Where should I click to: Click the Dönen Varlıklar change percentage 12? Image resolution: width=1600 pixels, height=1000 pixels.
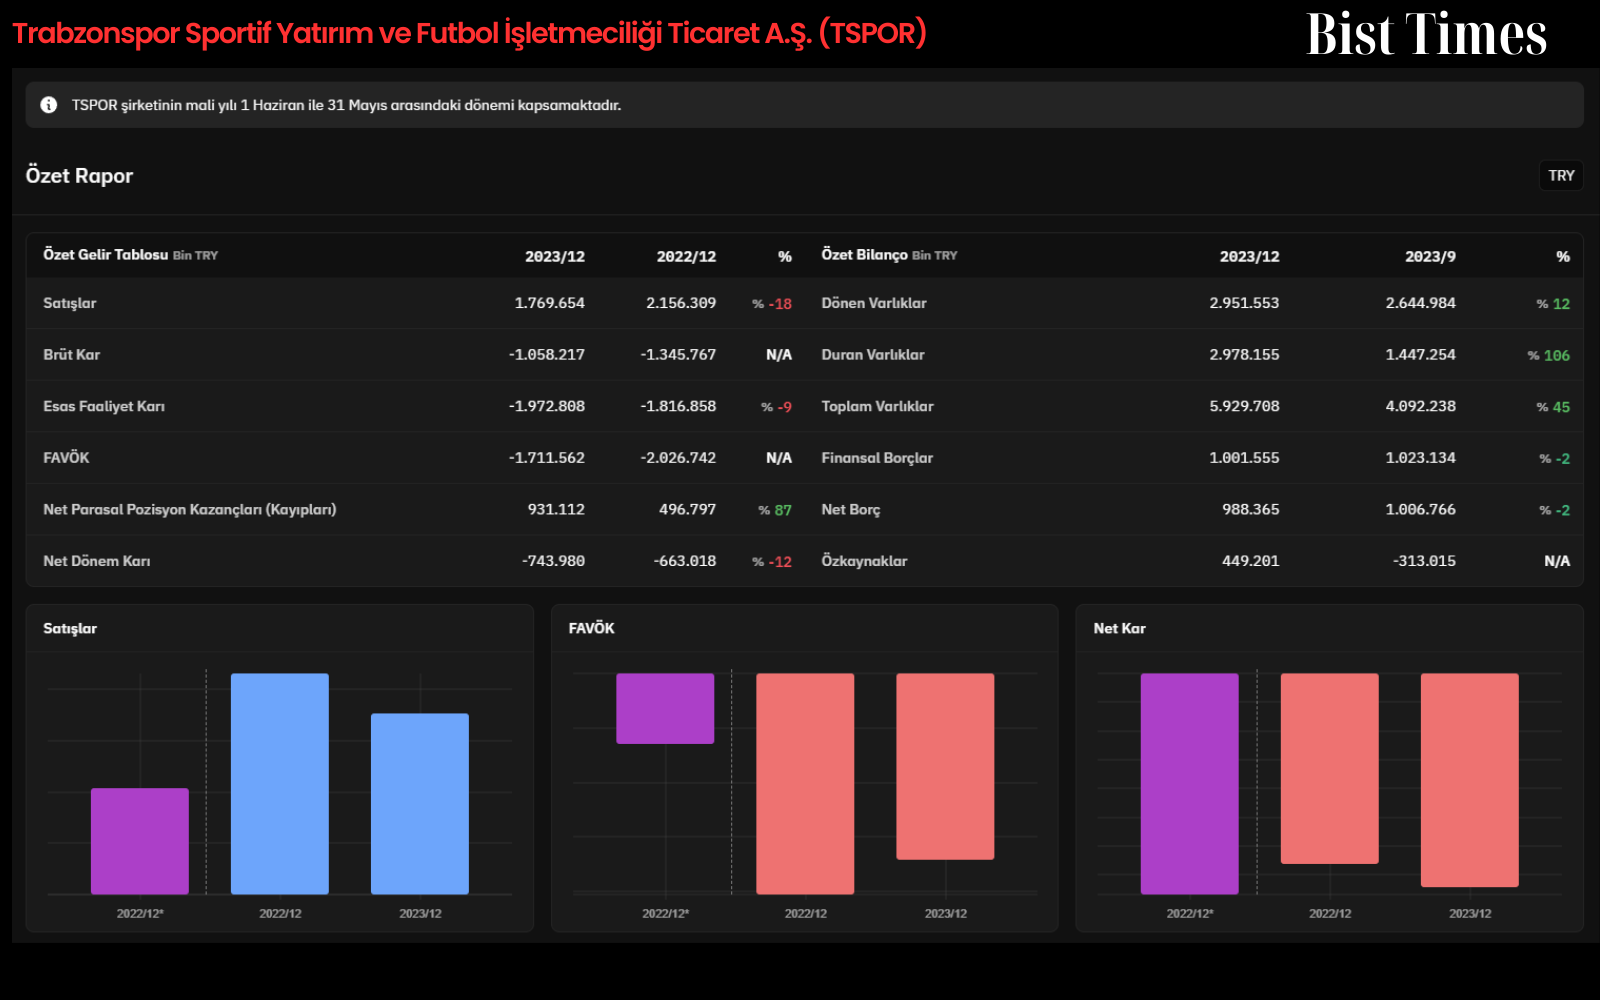[1553, 304]
